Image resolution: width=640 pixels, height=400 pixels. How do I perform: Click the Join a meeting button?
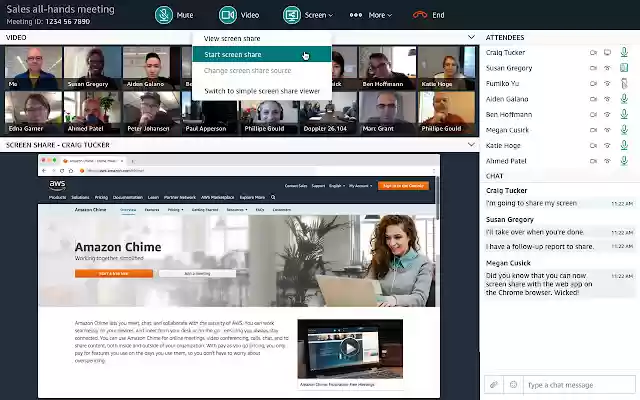[197, 273]
